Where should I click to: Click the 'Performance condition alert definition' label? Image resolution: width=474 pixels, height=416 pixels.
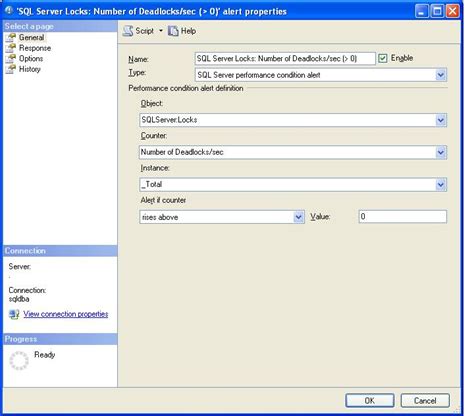coord(186,88)
